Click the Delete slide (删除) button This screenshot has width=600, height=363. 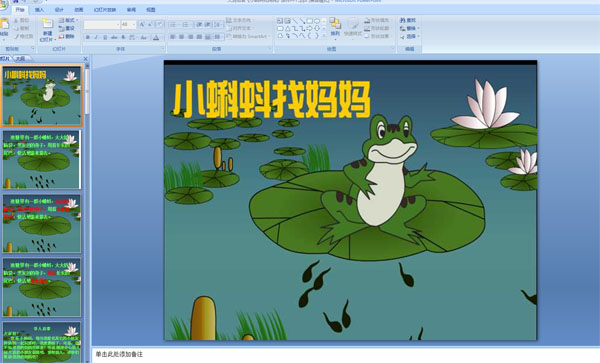[66, 36]
